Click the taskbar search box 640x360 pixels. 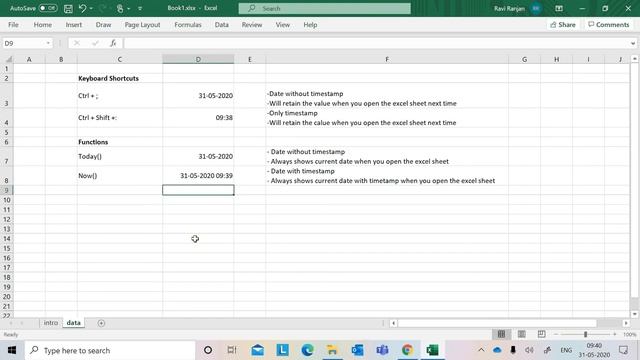coord(110,350)
